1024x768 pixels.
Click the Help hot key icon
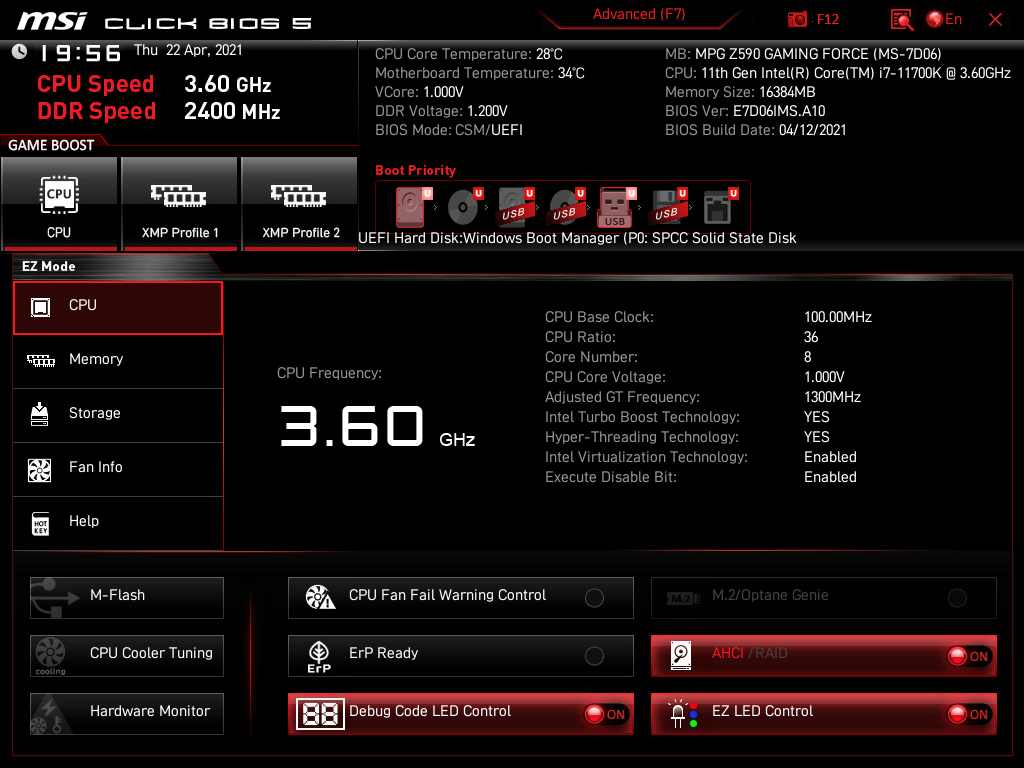pyautogui.click(x=40, y=524)
